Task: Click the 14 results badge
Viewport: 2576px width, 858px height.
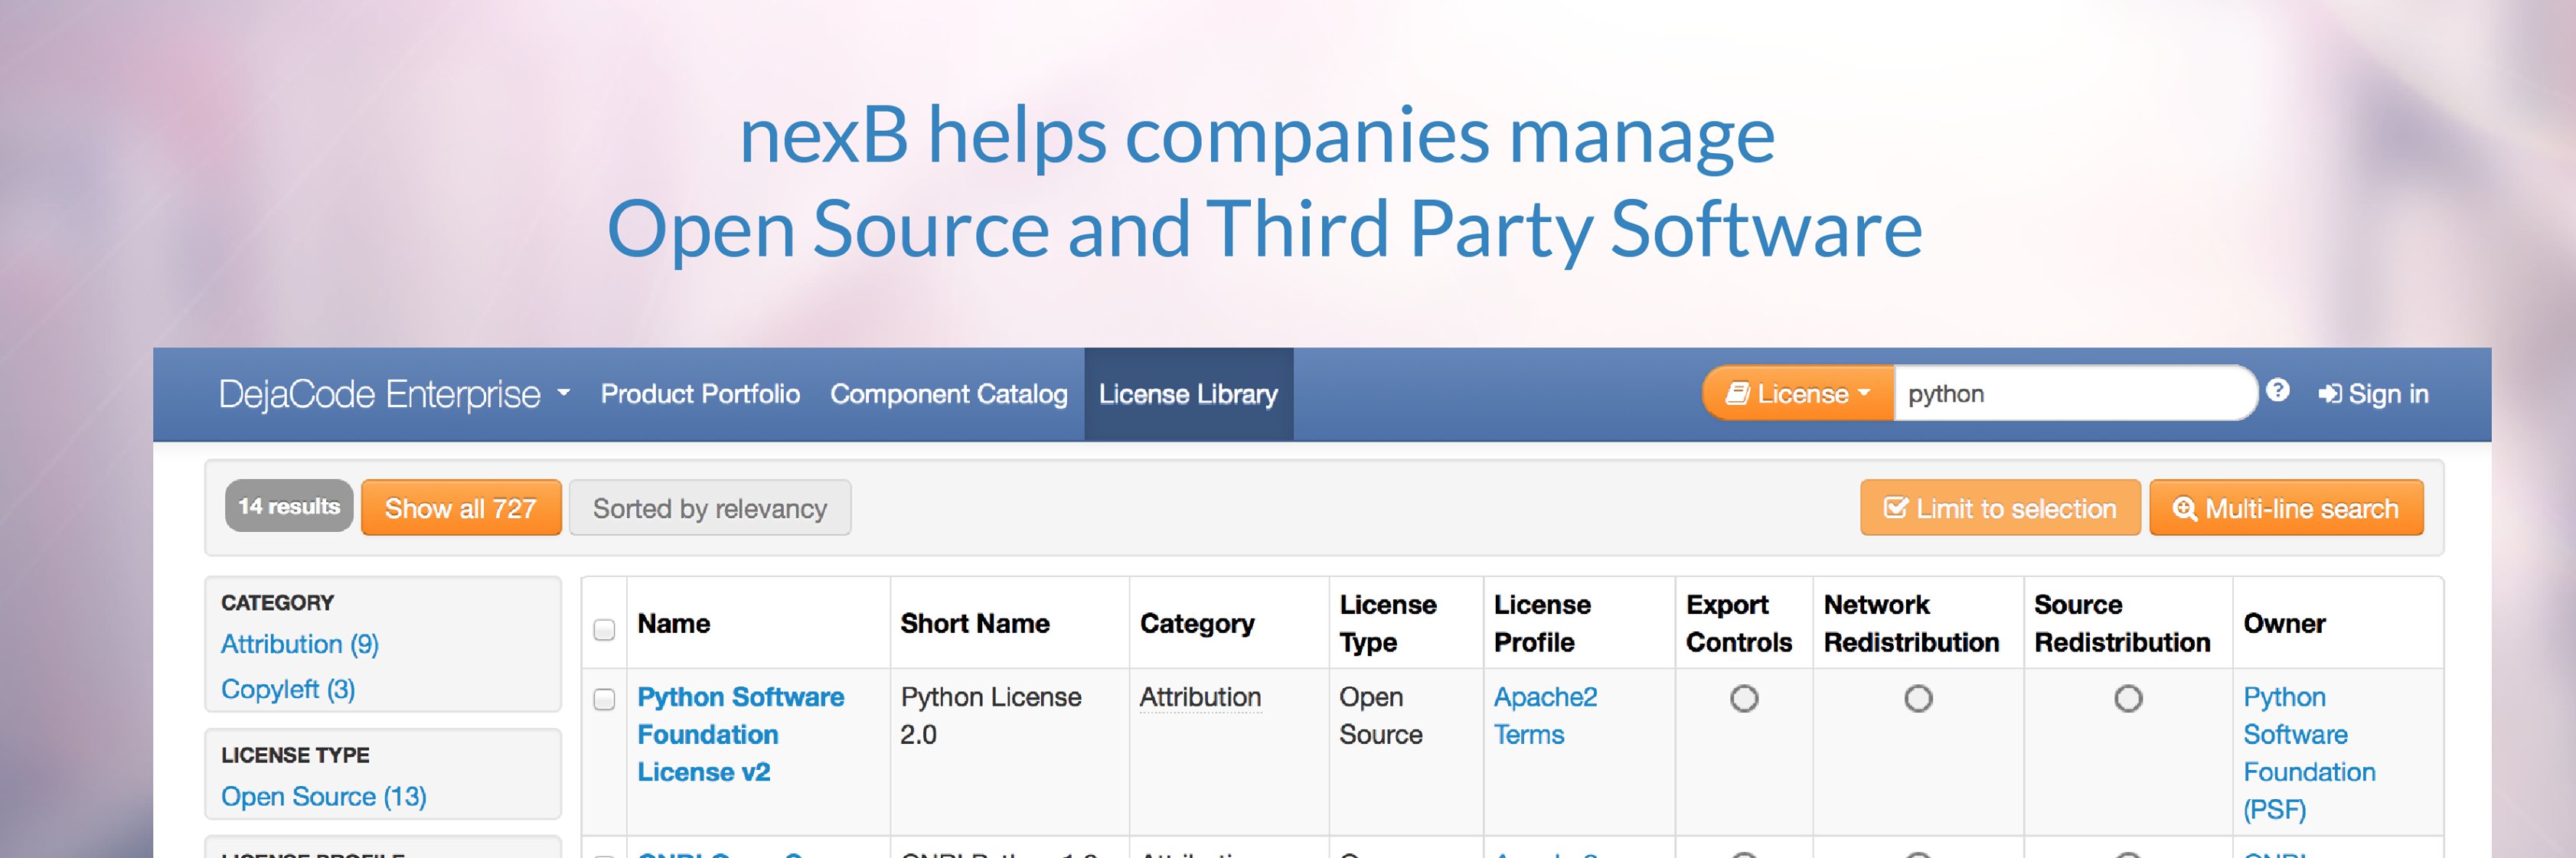Action: pyautogui.click(x=289, y=507)
